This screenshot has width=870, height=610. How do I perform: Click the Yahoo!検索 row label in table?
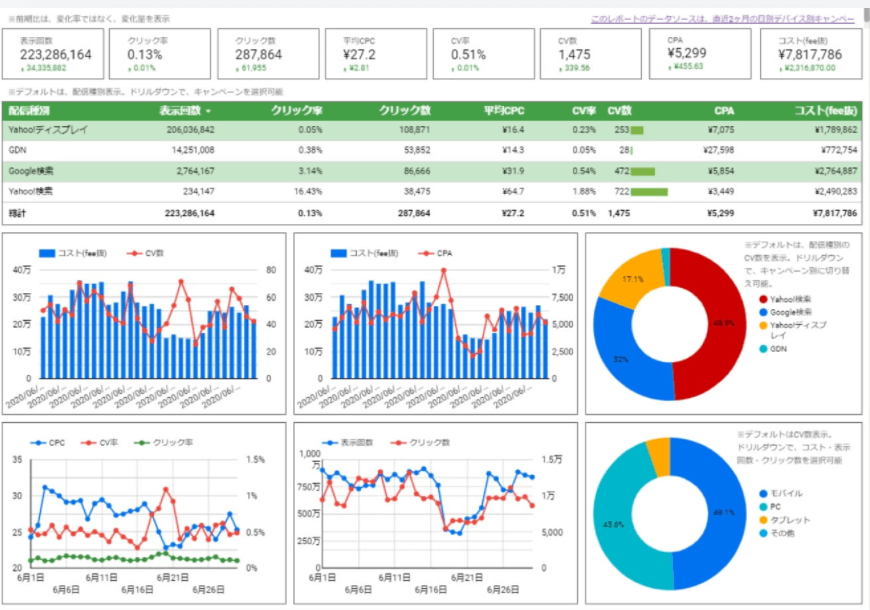tap(31, 191)
